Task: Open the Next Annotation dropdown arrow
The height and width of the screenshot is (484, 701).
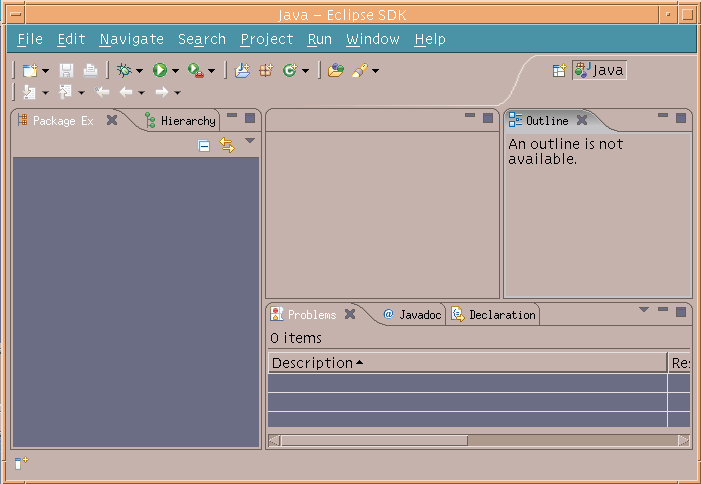Action: click(x=45, y=93)
